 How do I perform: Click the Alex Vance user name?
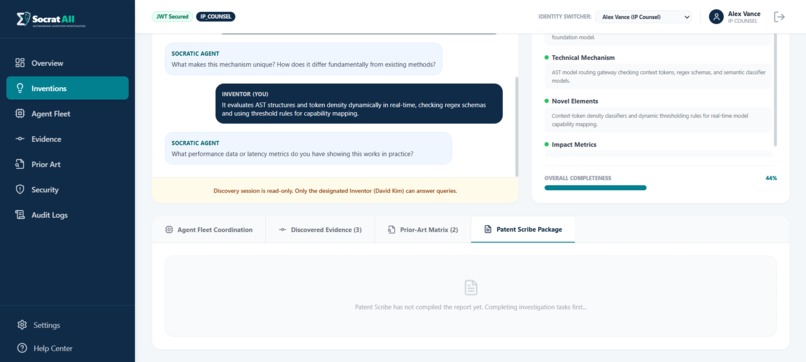[x=744, y=14]
